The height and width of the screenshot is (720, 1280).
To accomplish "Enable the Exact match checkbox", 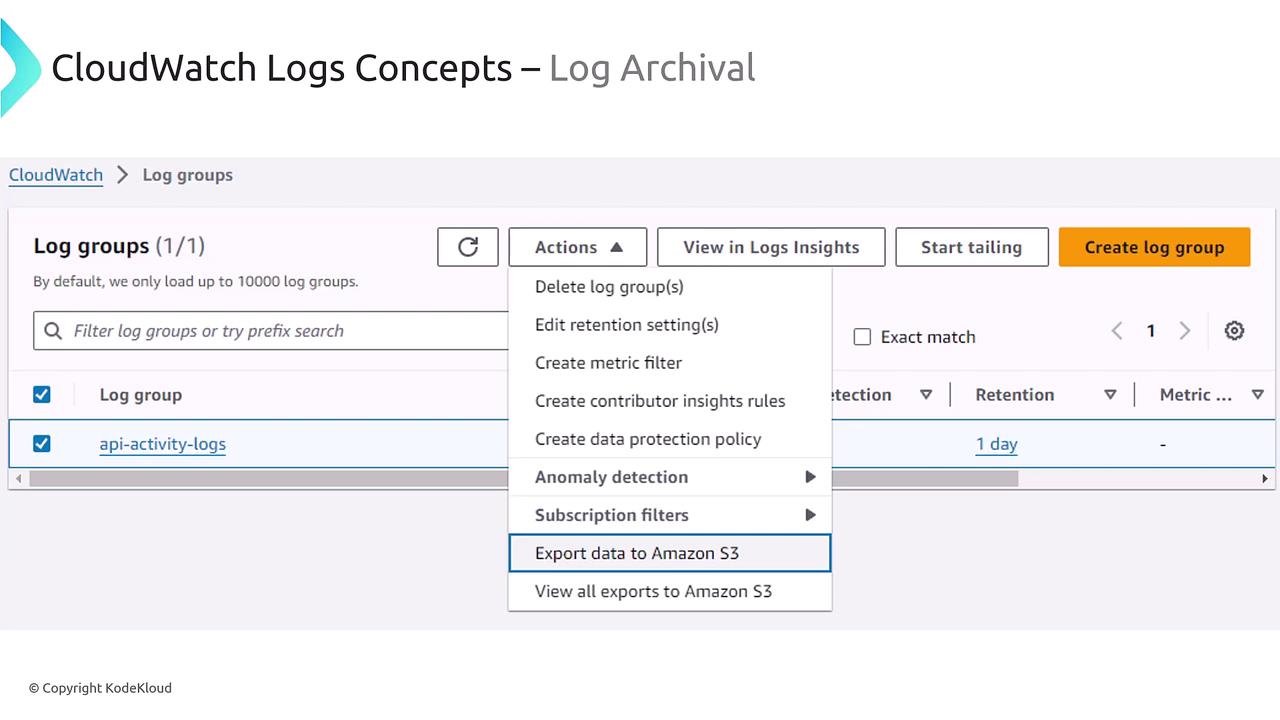I will click(x=862, y=337).
